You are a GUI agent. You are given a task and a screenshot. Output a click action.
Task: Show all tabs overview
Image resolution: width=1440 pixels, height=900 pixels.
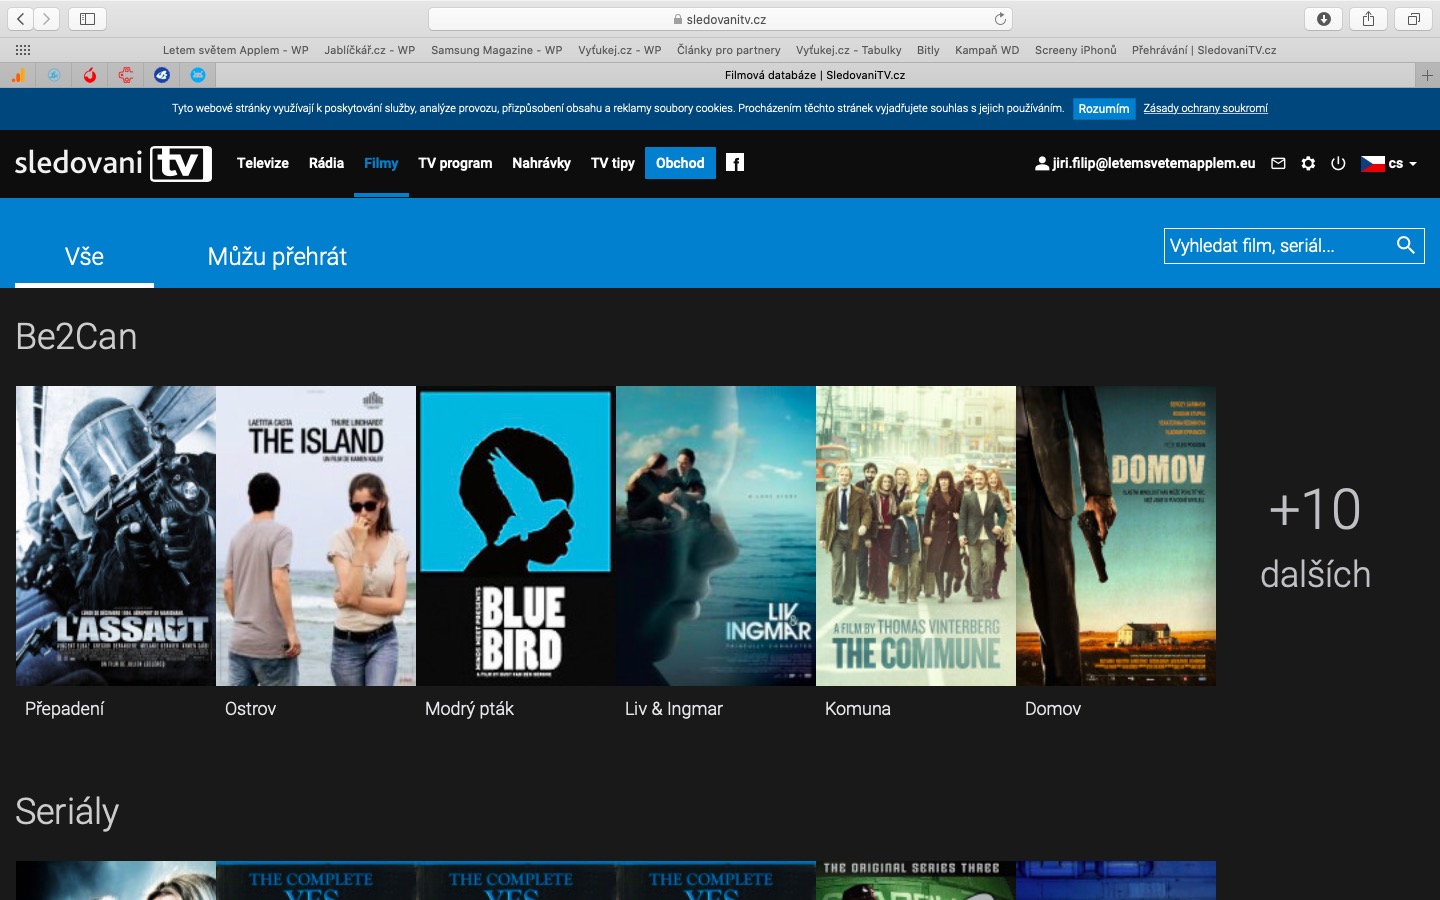click(1413, 19)
